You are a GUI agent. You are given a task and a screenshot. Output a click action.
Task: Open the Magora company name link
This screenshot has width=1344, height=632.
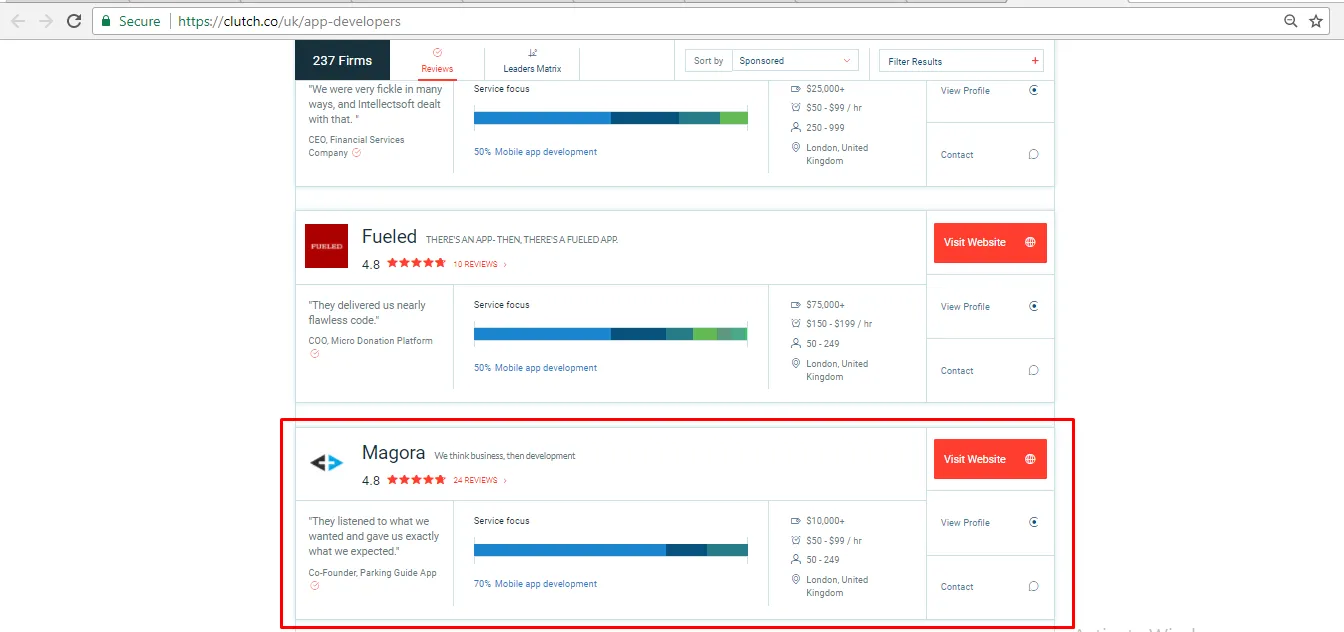[x=393, y=453]
